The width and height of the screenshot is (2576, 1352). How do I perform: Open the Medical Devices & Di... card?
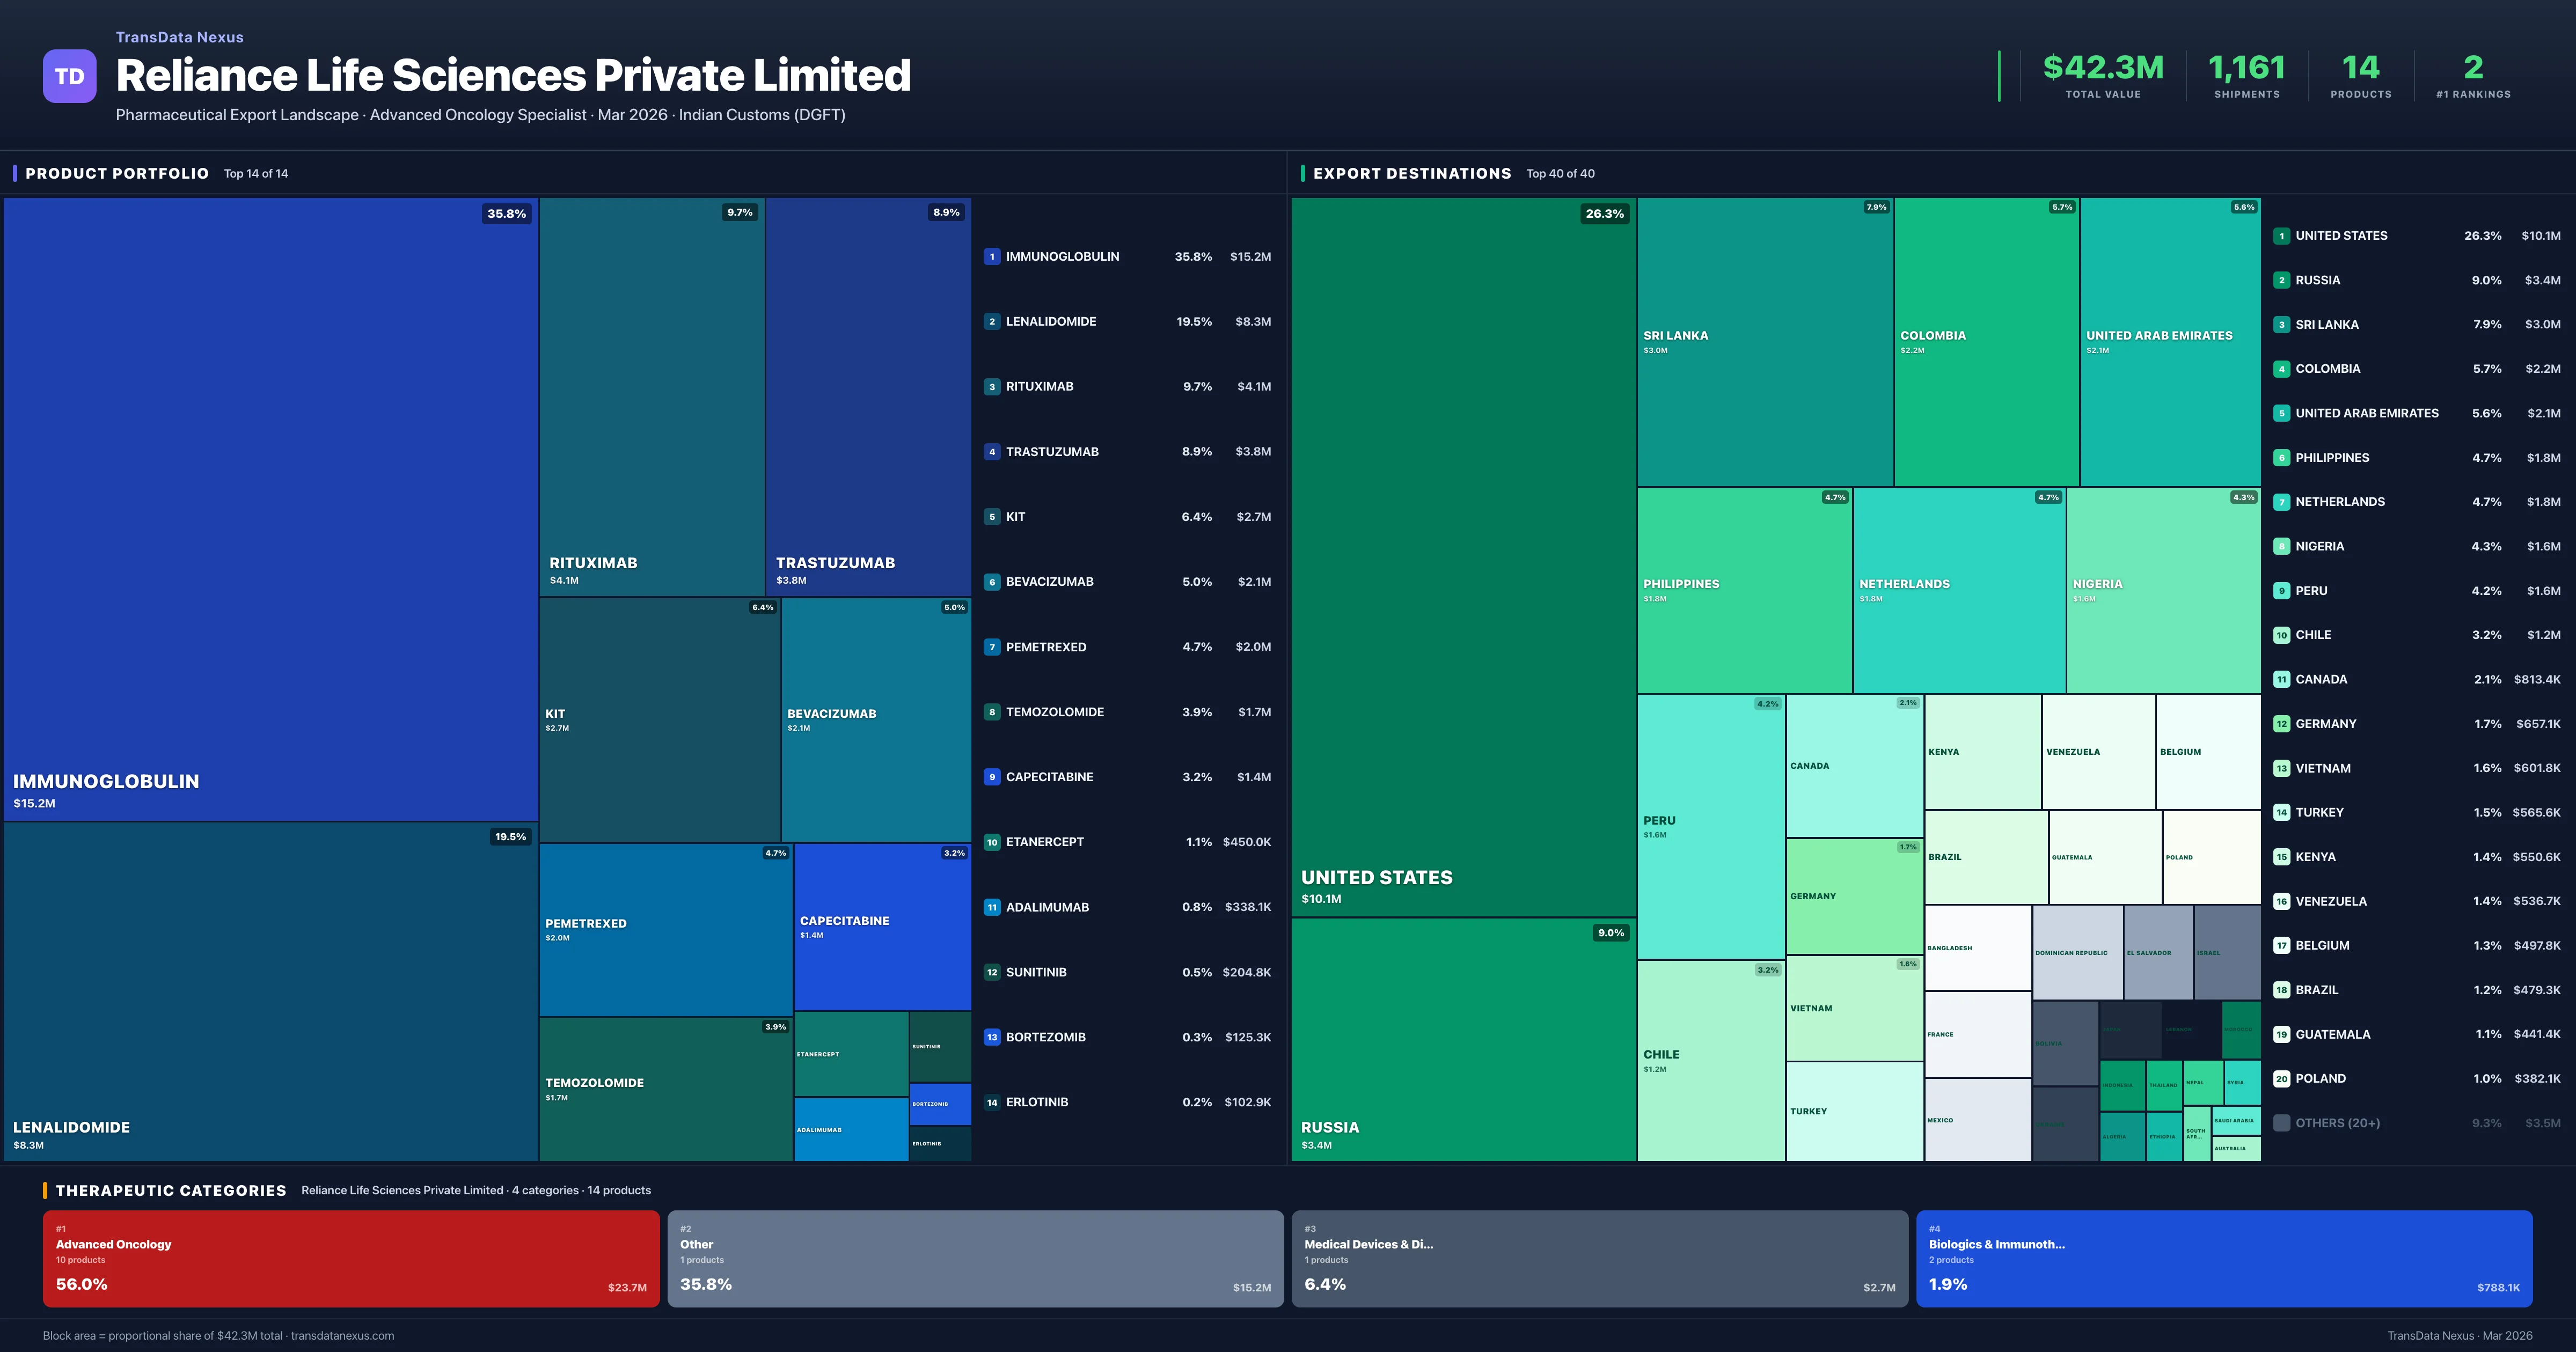coord(1599,1258)
